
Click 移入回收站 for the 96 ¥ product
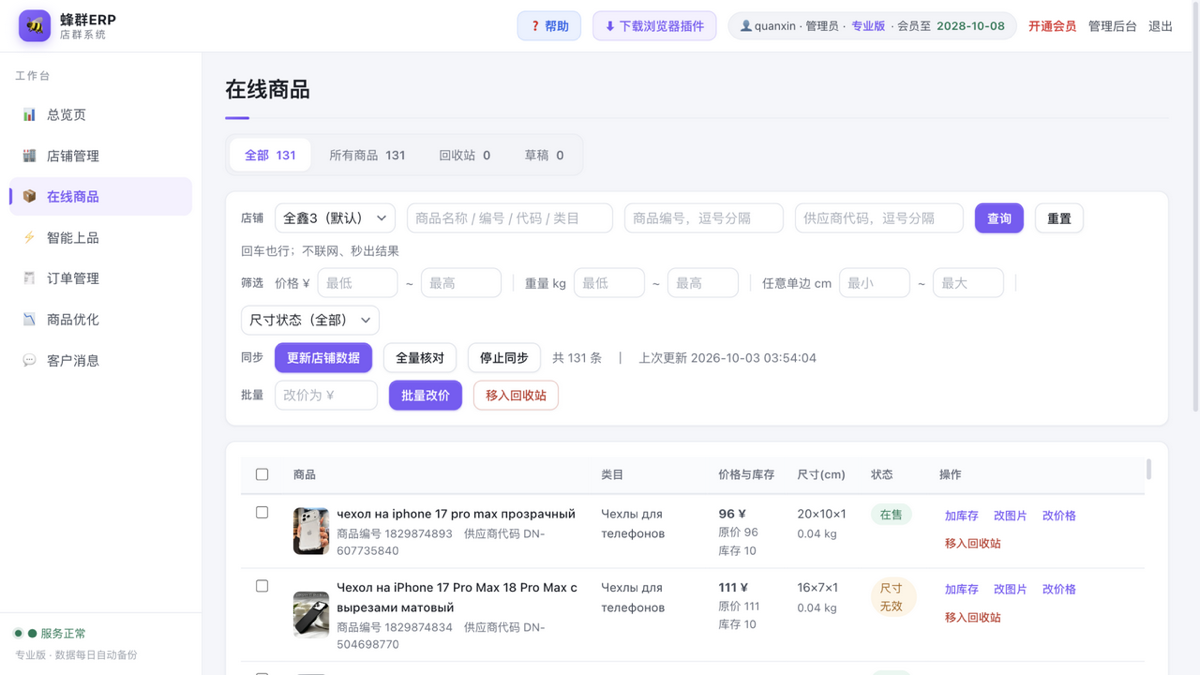pos(973,544)
